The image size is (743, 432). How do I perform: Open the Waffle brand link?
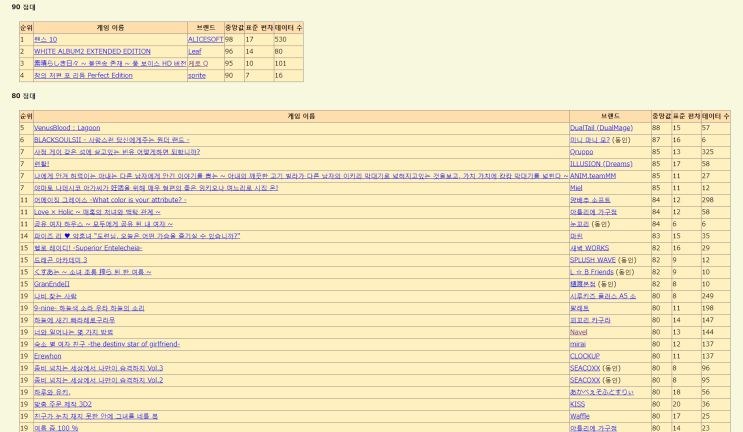[580, 416]
